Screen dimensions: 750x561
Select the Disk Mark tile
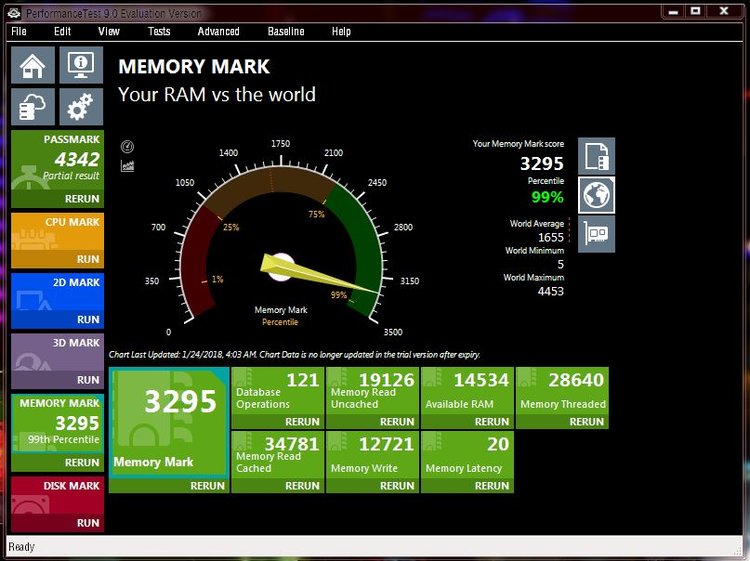[57, 495]
